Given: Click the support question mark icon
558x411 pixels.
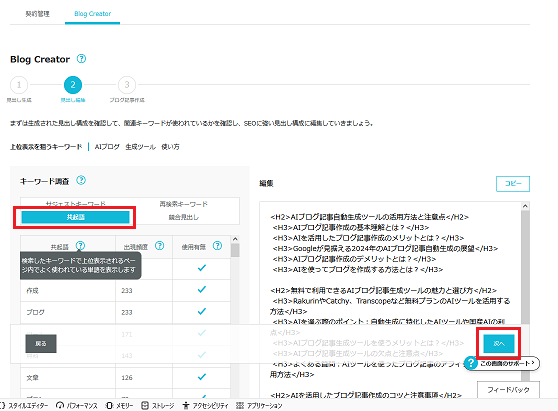Looking at the screenshot, I should 471,363.
